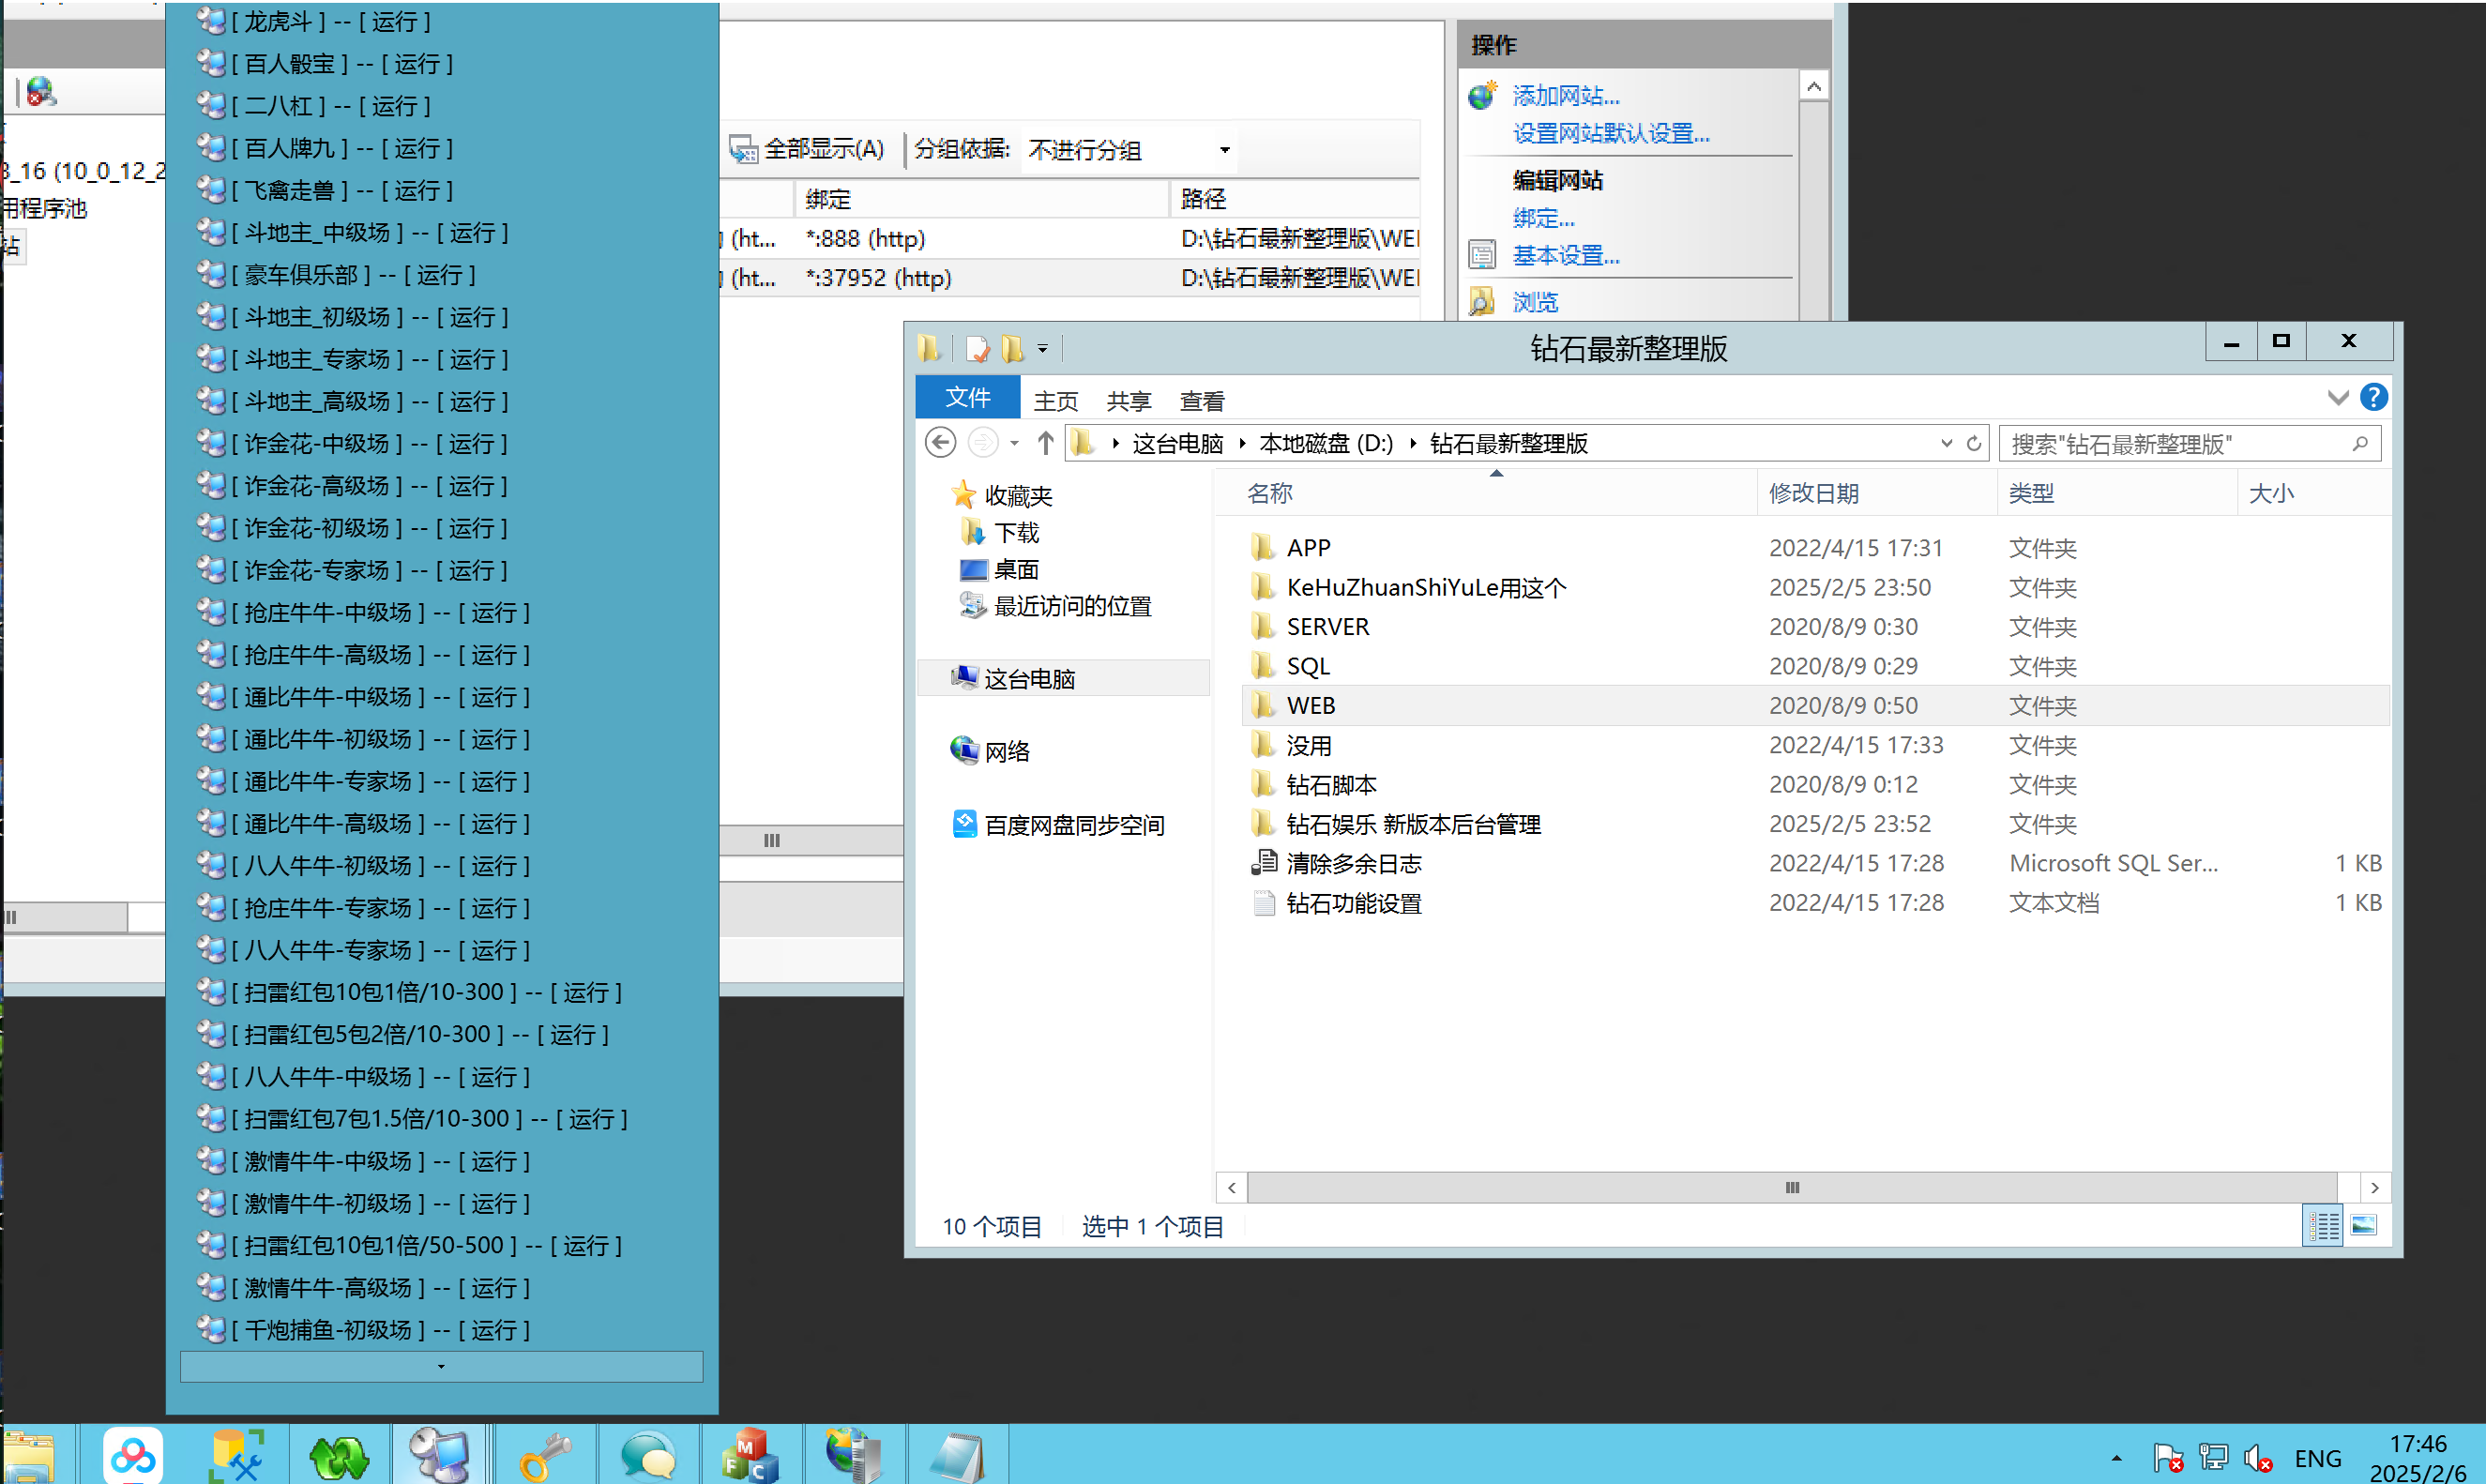
Task: Open the Notepad taskbar icon
Action: (956, 1455)
